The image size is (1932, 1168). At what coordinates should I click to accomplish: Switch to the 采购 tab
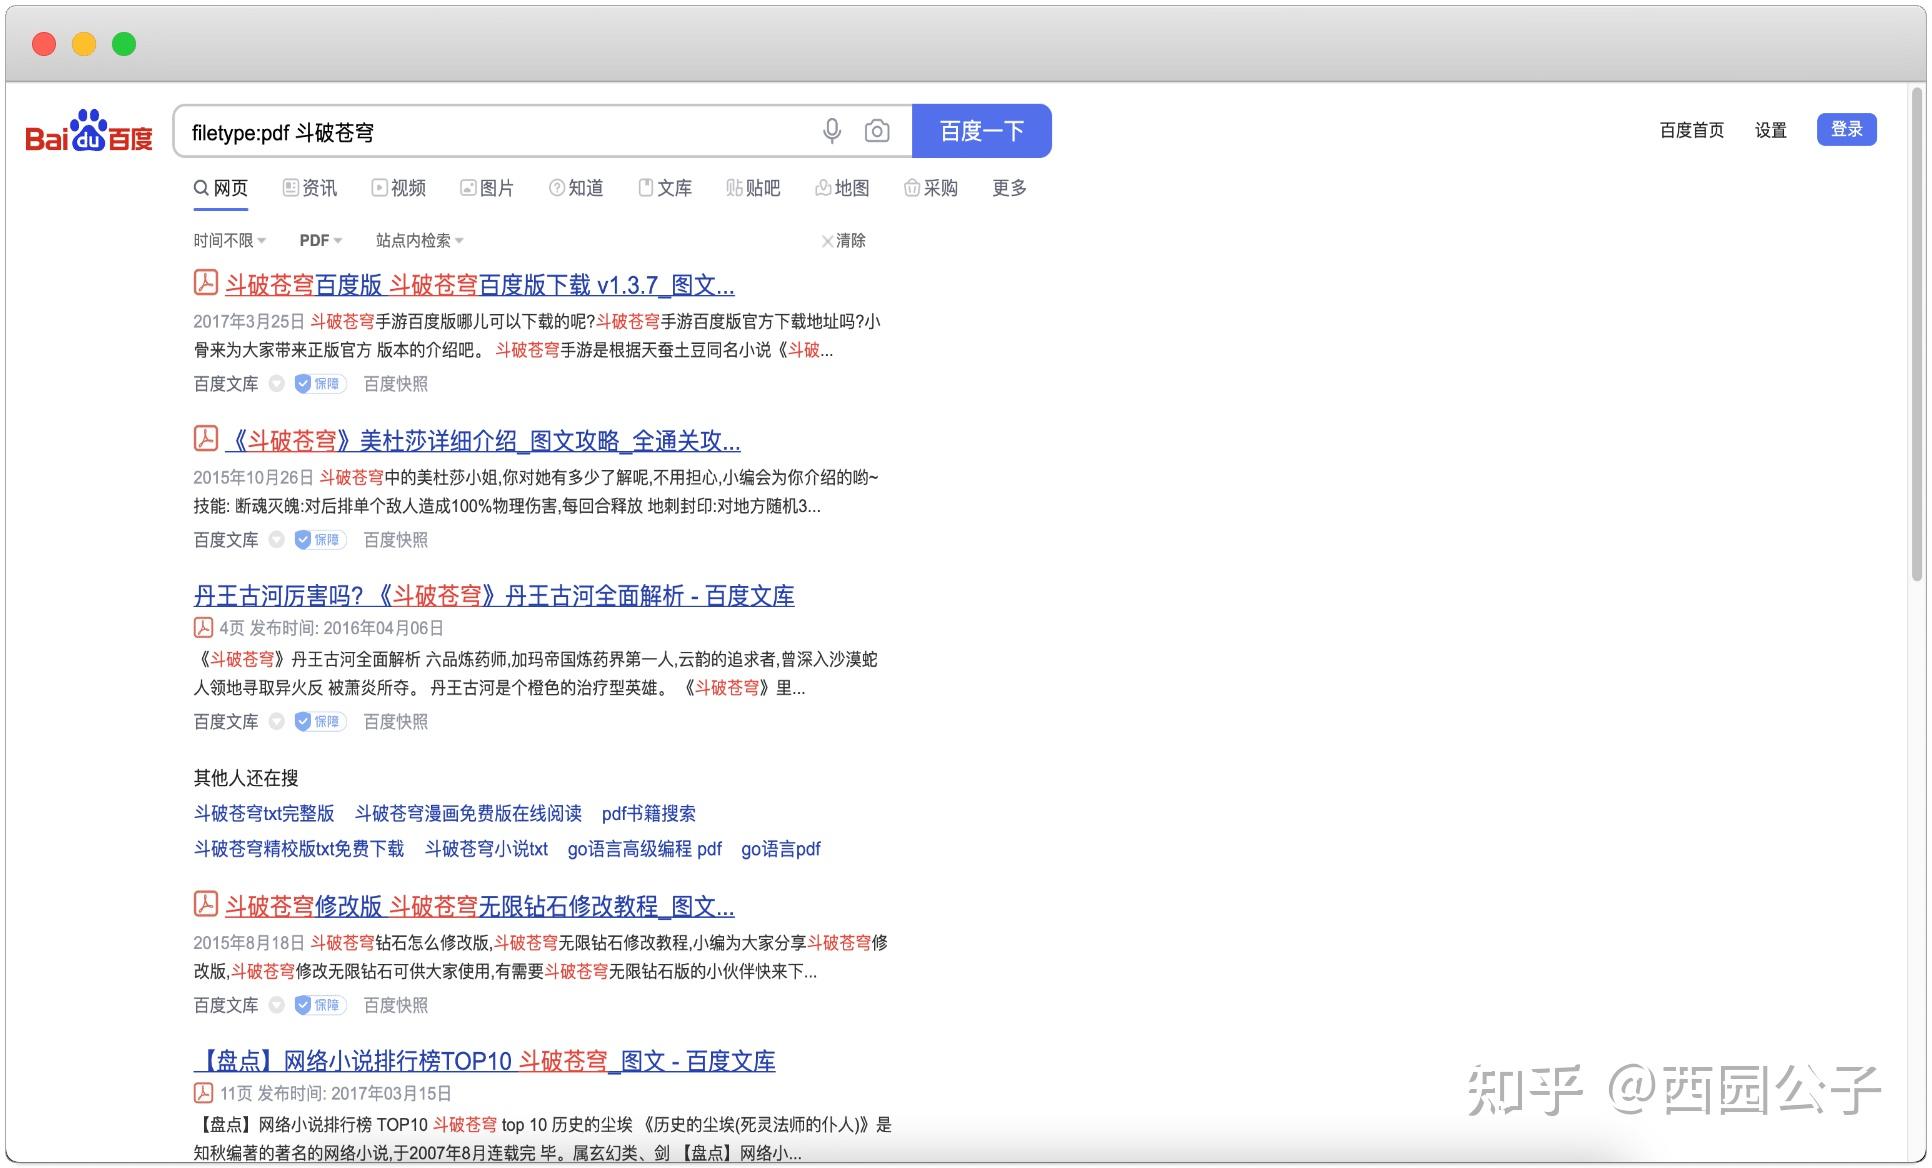(x=931, y=188)
